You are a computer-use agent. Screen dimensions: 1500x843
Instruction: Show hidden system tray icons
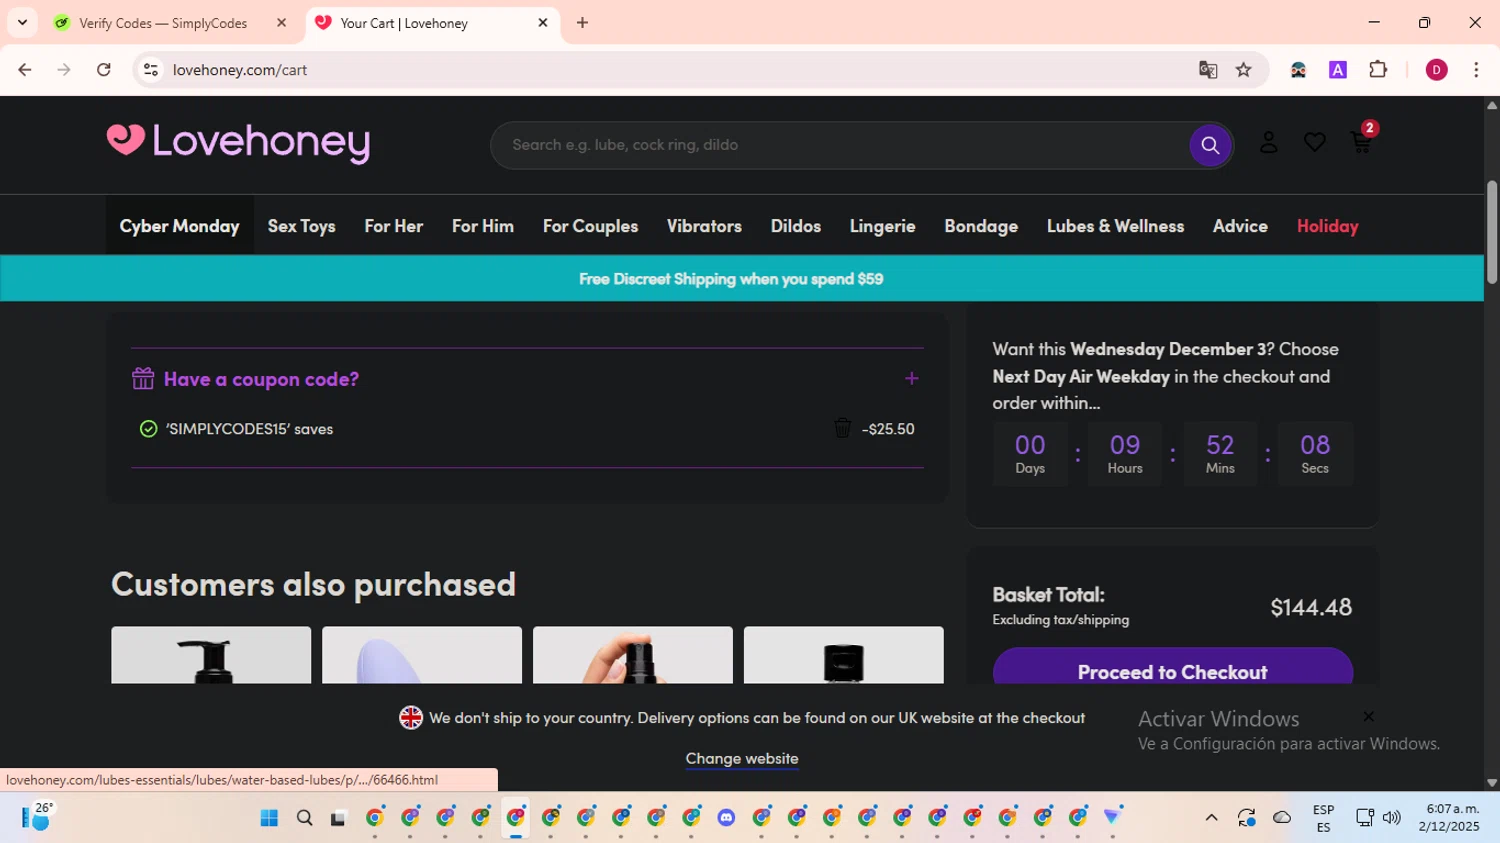tap(1211, 818)
